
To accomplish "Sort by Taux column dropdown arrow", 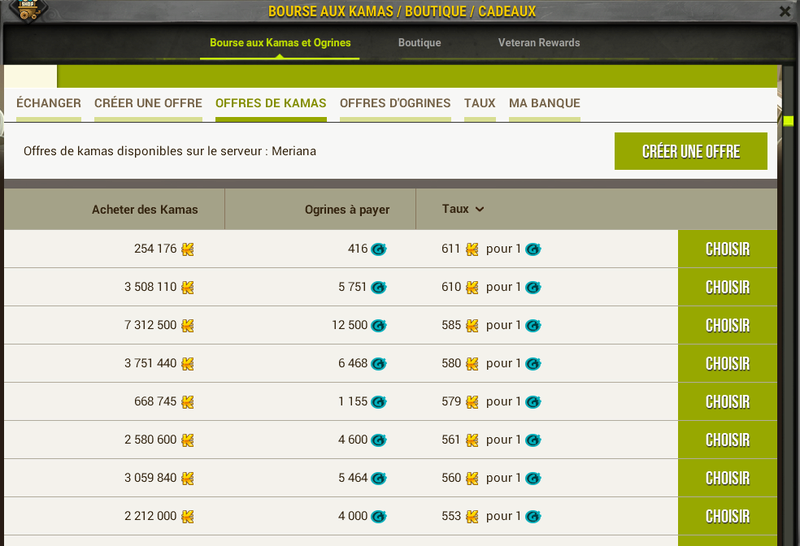I will [x=480, y=209].
